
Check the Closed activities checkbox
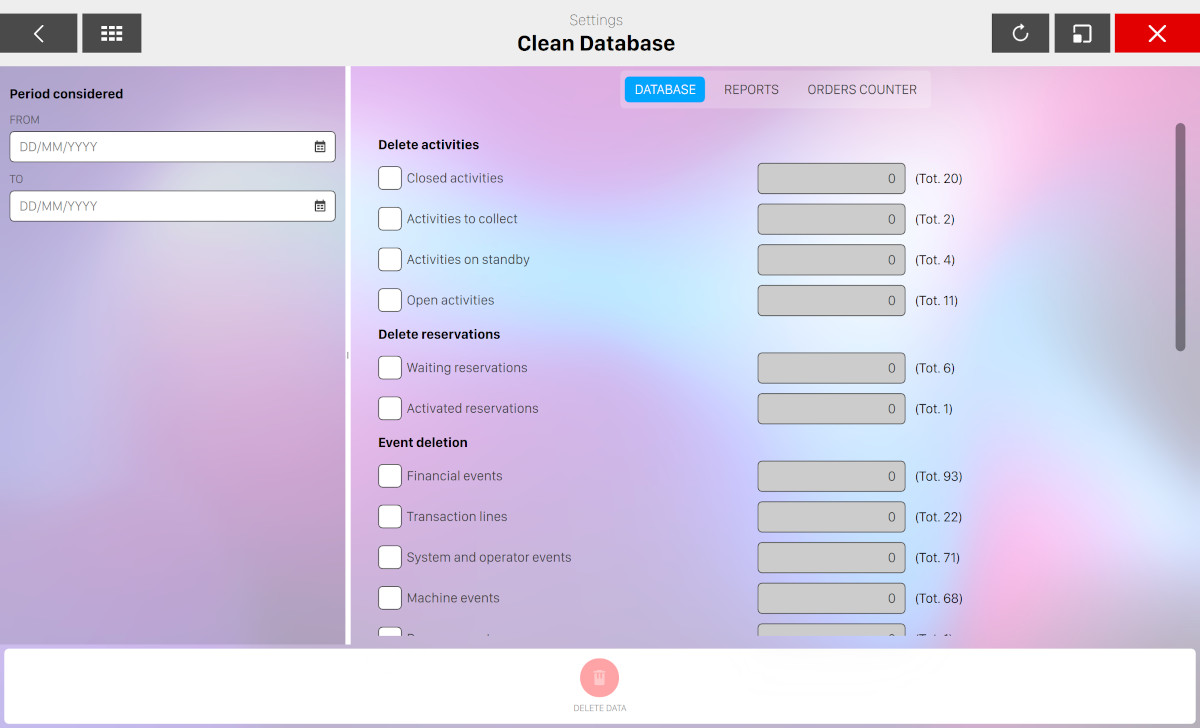point(390,178)
